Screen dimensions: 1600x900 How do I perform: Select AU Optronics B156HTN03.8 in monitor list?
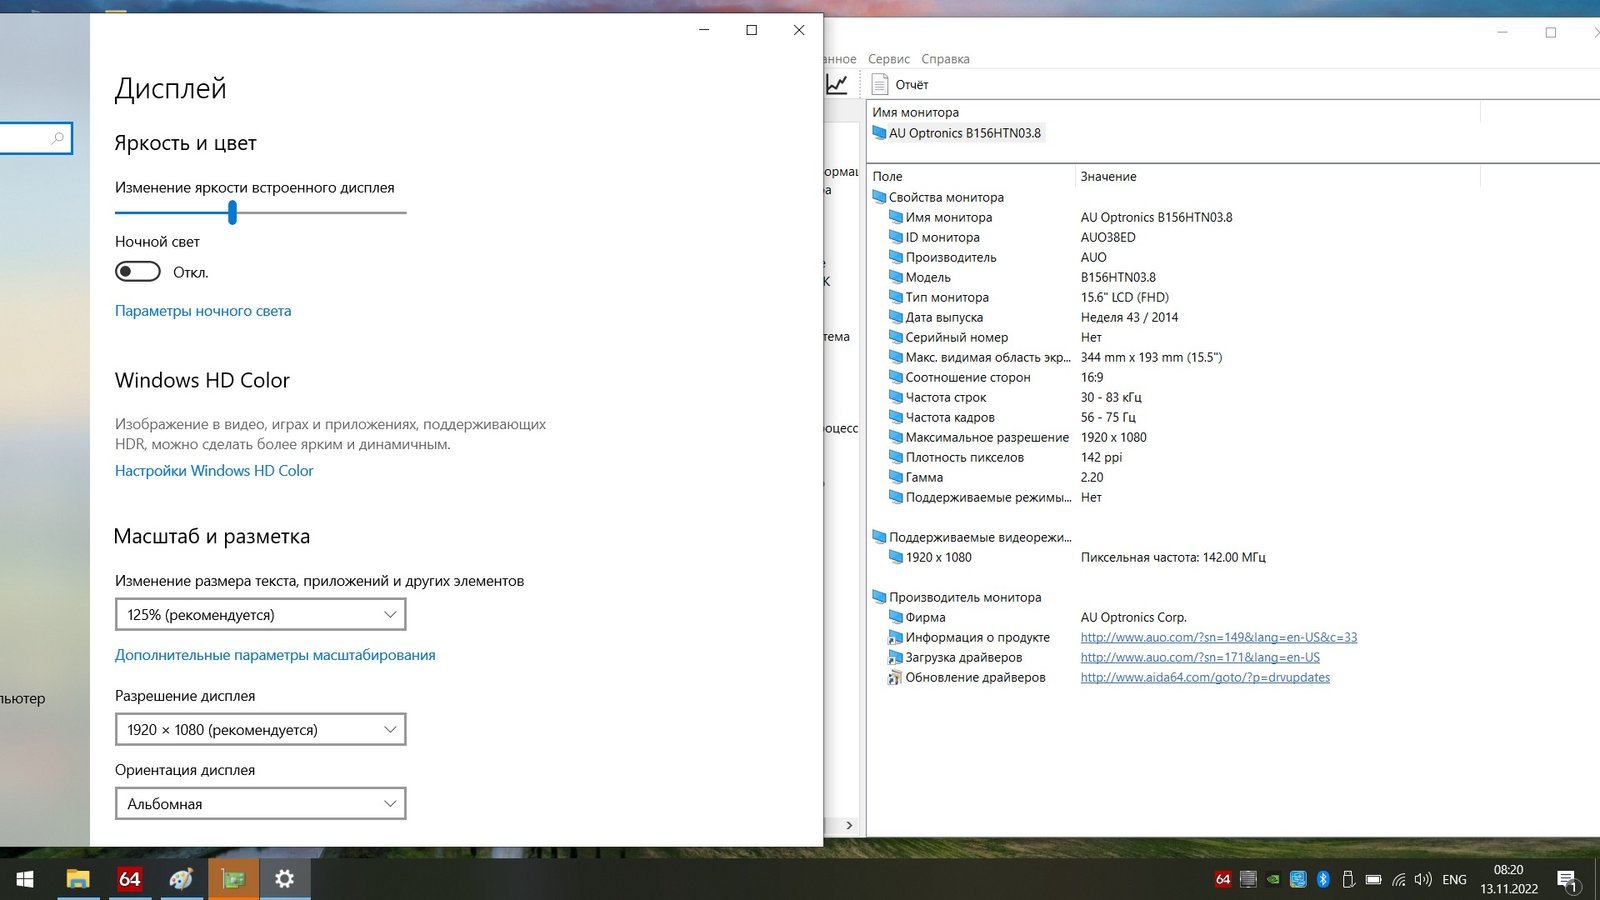(957, 133)
